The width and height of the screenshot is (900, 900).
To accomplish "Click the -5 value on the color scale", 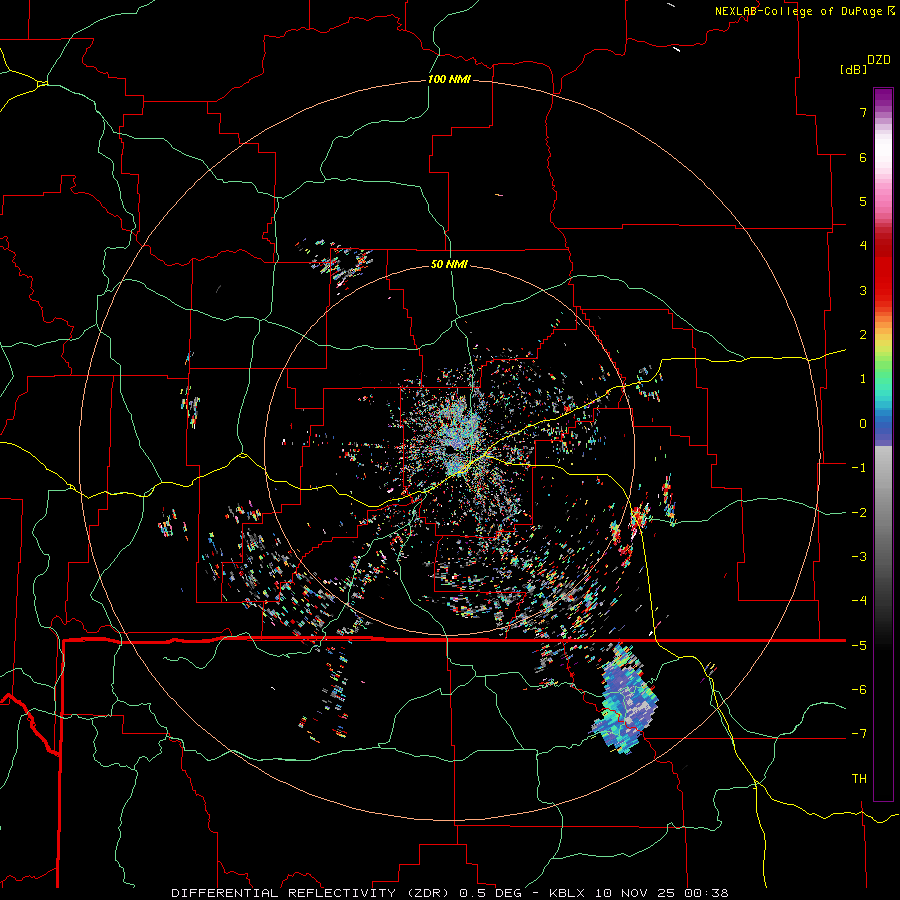I will (859, 646).
